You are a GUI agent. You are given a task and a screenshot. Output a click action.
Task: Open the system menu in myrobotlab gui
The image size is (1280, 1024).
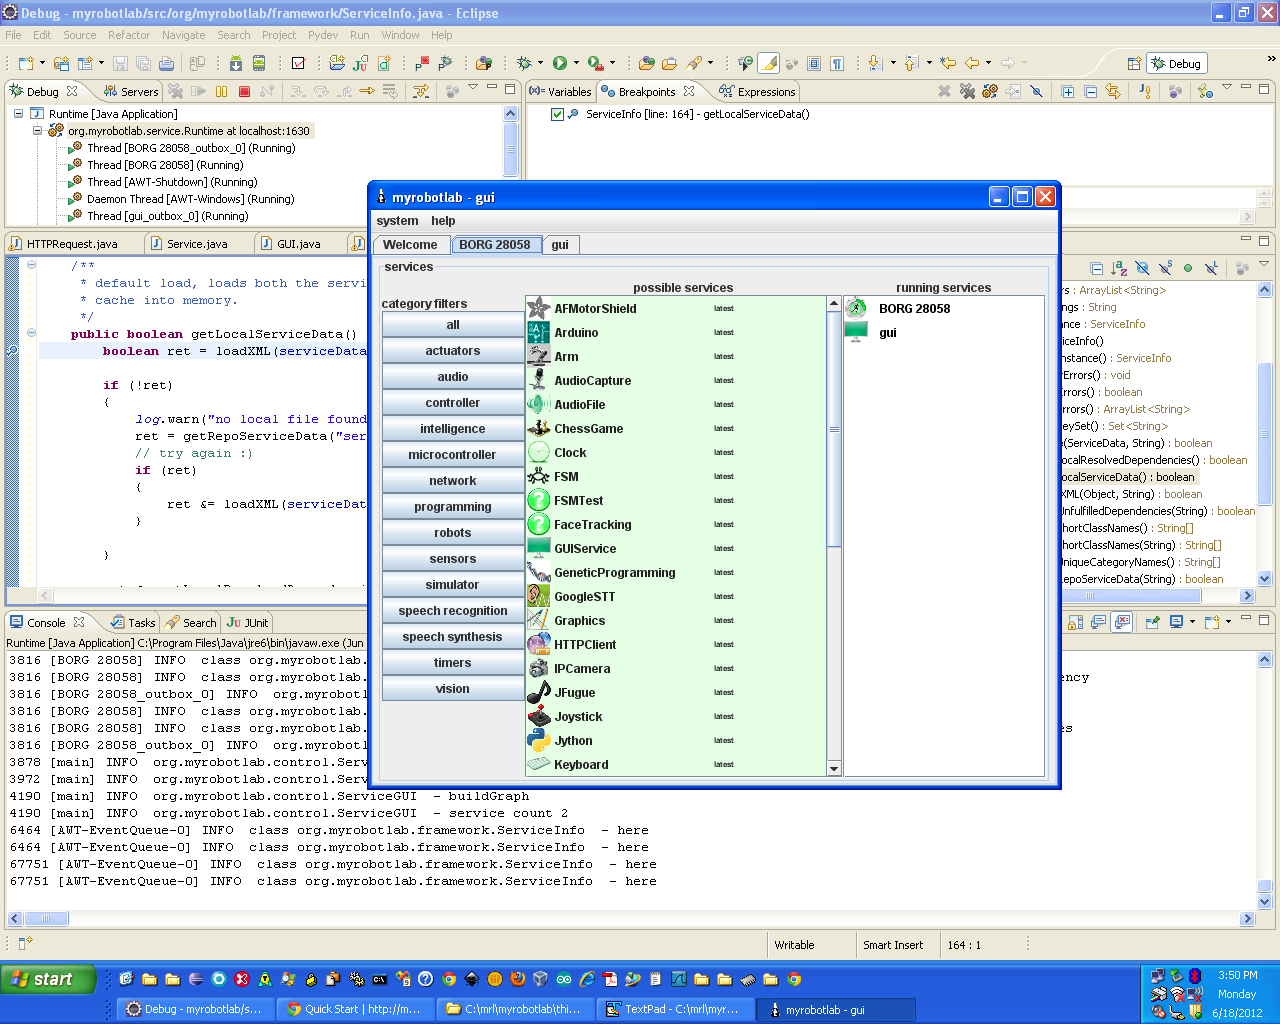pyautogui.click(x=397, y=221)
